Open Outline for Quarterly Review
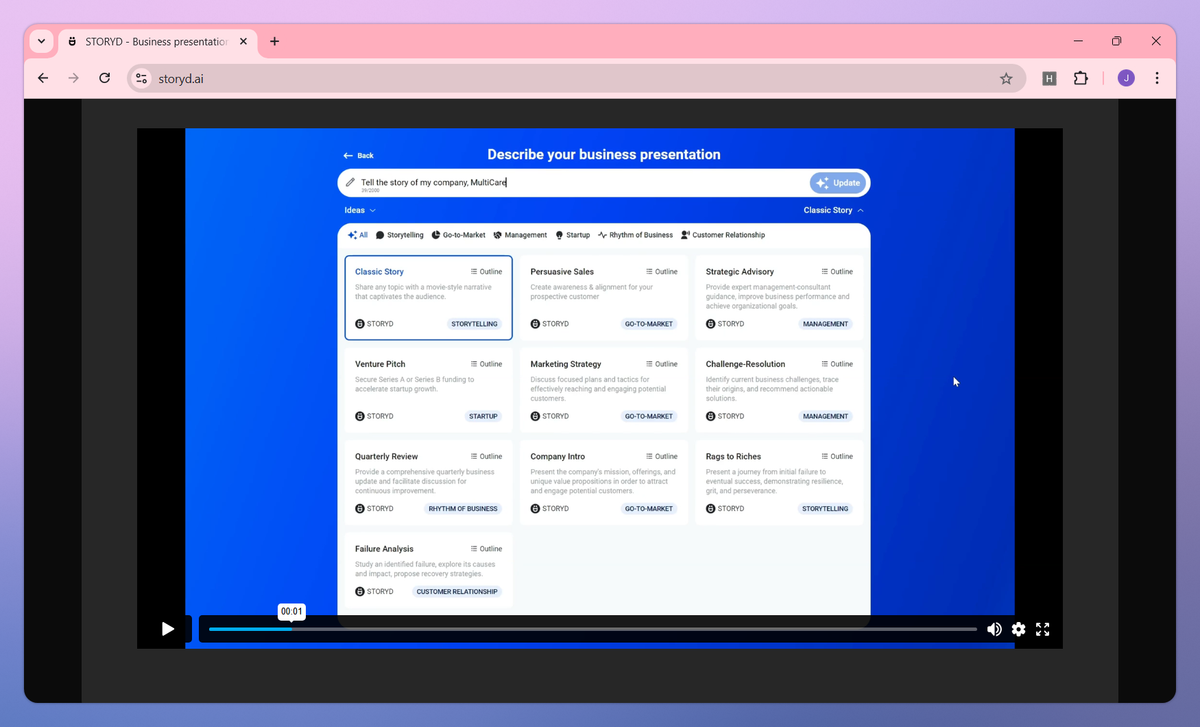Viewport: 1200px width, 727px height. pos(487,457)
